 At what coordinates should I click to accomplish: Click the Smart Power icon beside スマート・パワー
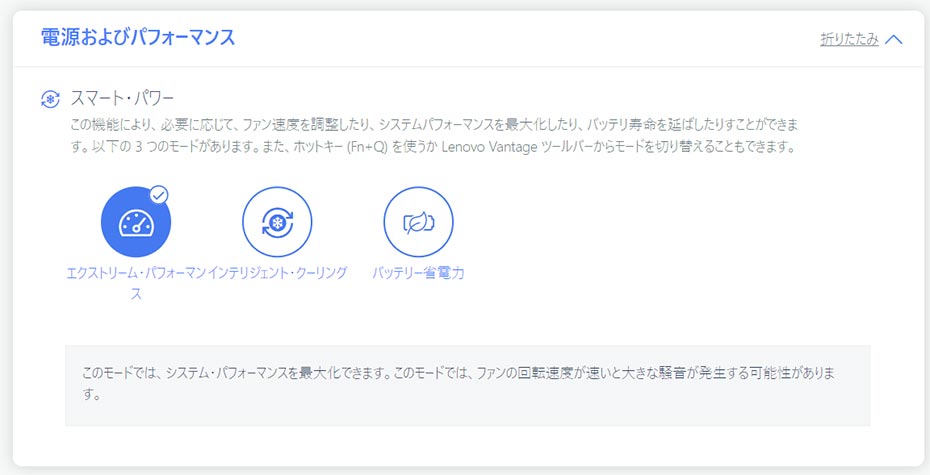click(50, 99)
